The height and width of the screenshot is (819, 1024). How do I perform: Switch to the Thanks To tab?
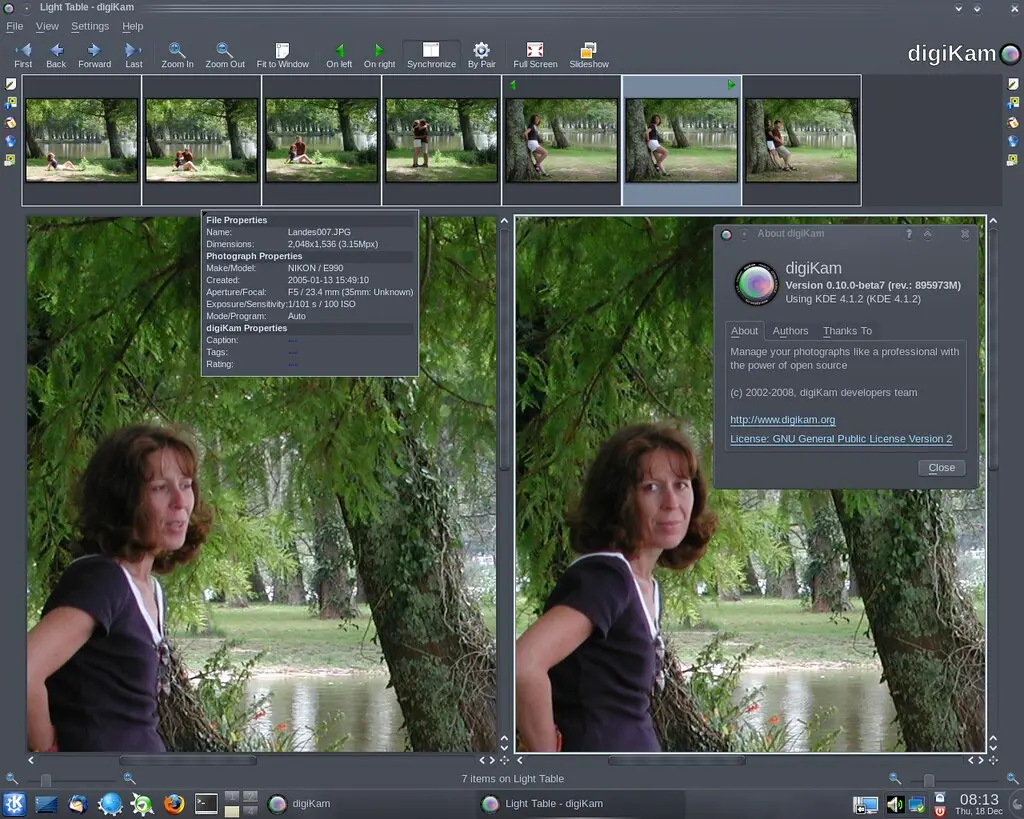(x=847, y=330)
